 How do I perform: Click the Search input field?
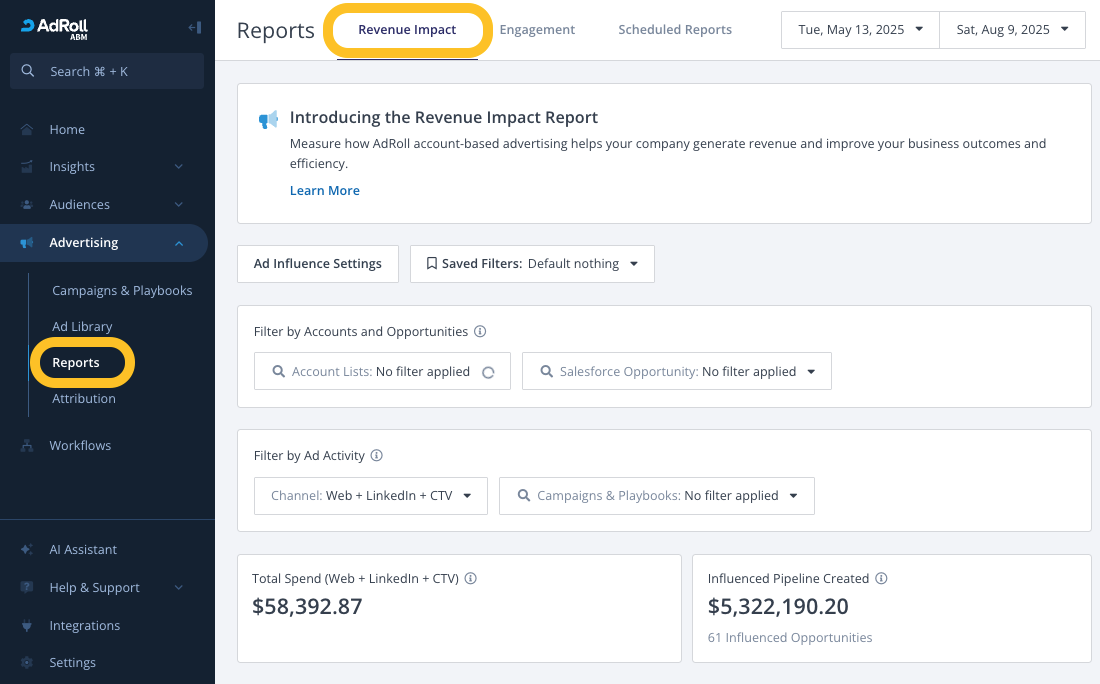point(107,71)
